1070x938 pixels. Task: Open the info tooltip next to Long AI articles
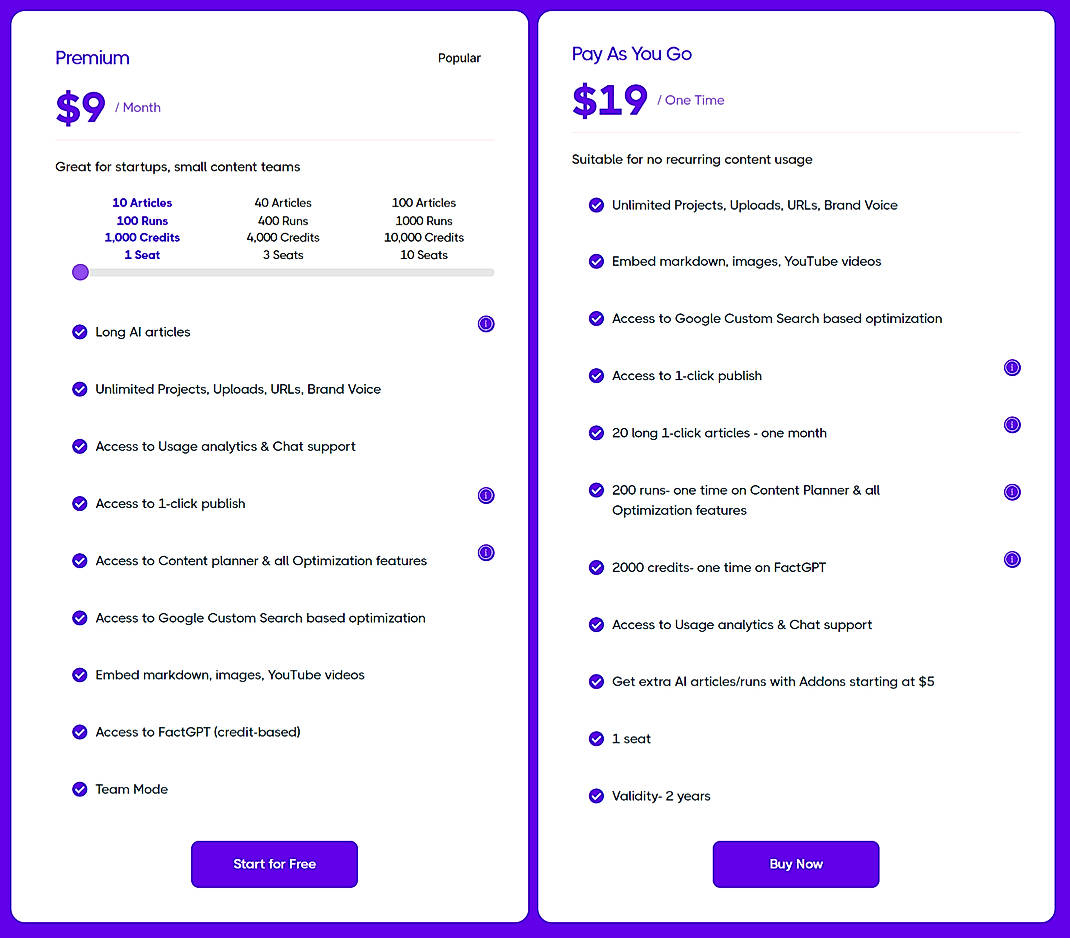(486, 324)
